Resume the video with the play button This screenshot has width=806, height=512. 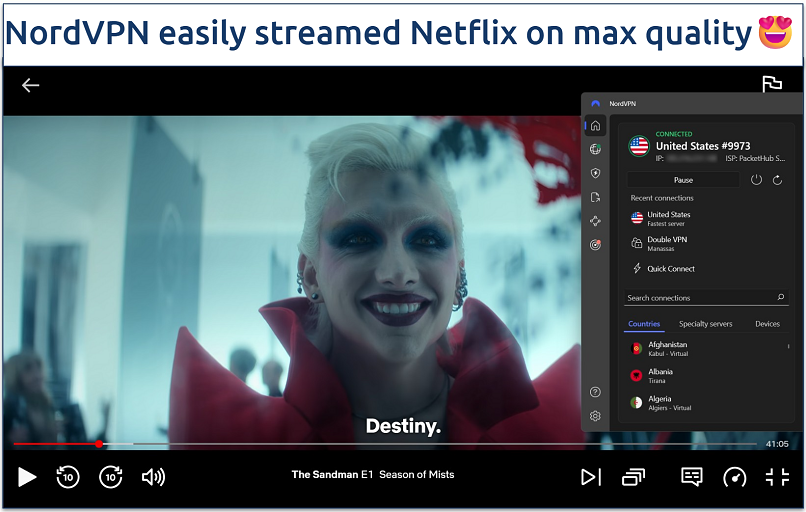point(27,477)
